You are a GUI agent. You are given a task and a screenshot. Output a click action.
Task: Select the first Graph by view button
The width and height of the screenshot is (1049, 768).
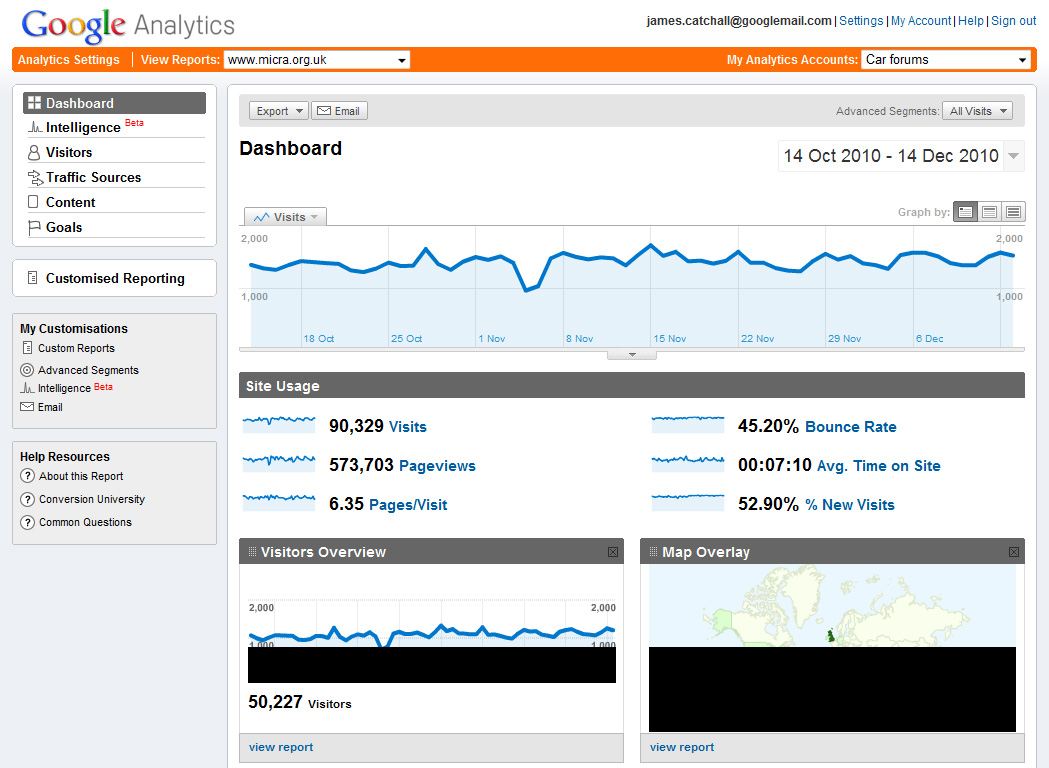coord(965,212)
